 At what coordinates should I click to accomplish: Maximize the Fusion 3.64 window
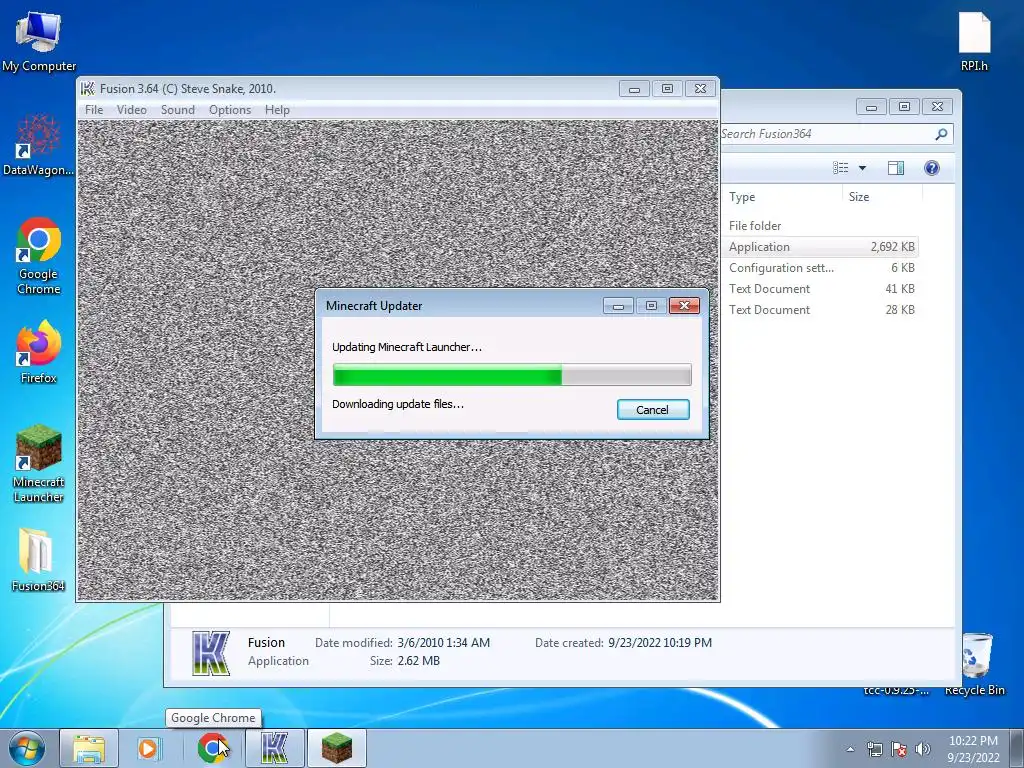click(667, 89)
